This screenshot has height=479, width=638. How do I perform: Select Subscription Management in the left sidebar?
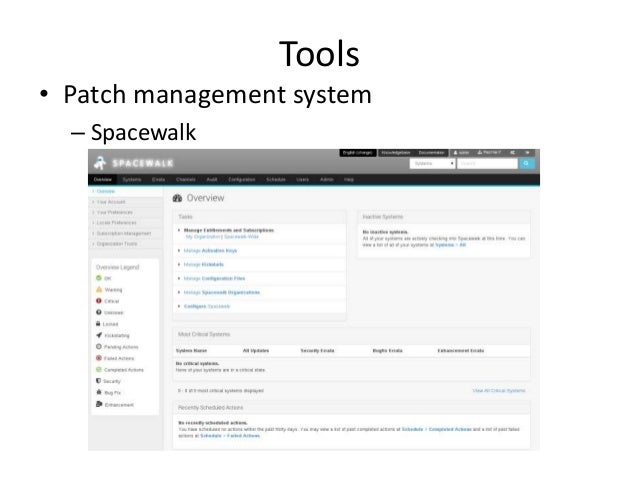(124, 233)
